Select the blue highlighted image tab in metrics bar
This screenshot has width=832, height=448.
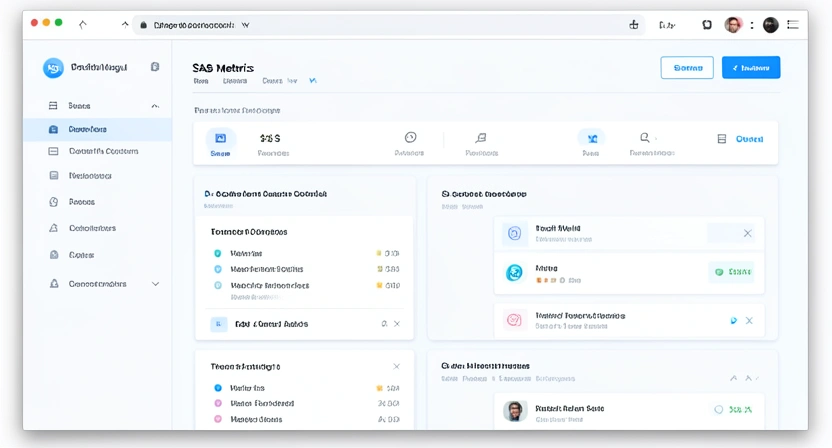tap(220, 143)
